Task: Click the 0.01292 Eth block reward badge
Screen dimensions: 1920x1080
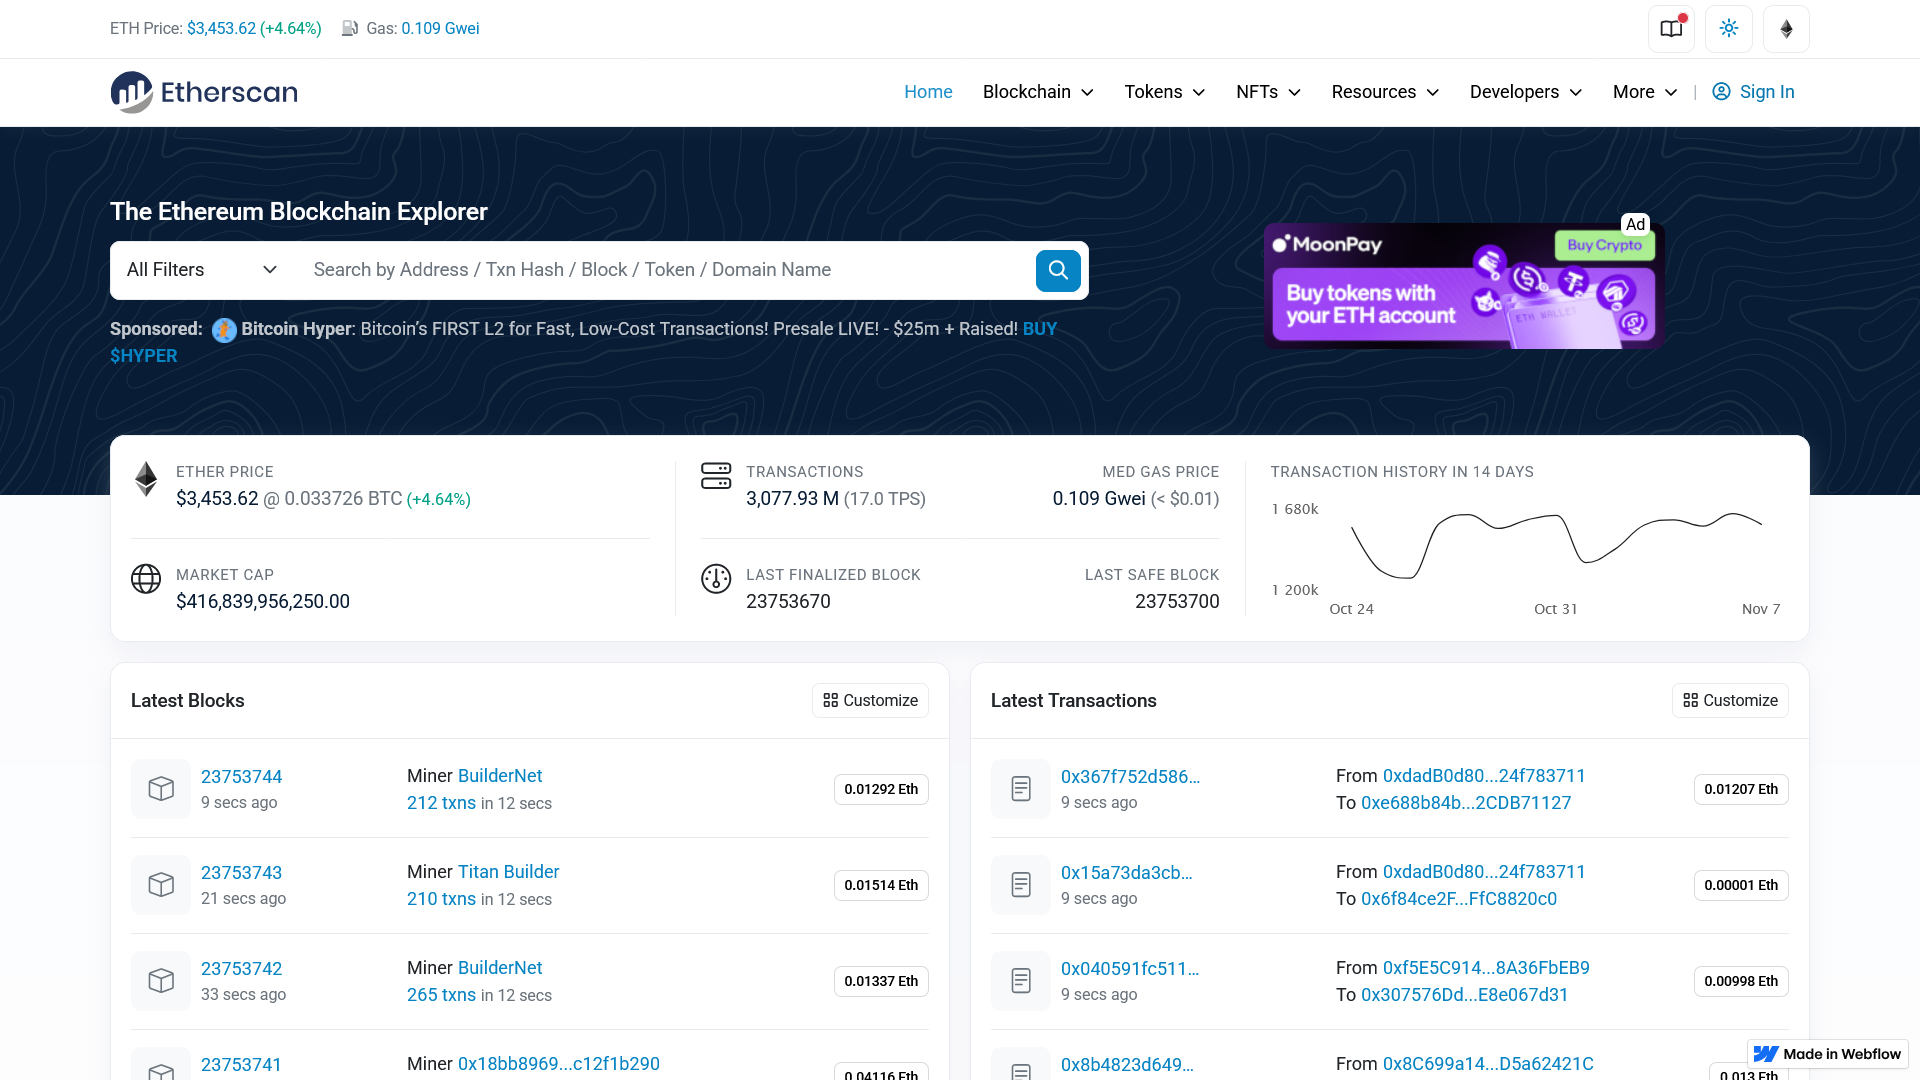Action: click(x=881, y=789)
